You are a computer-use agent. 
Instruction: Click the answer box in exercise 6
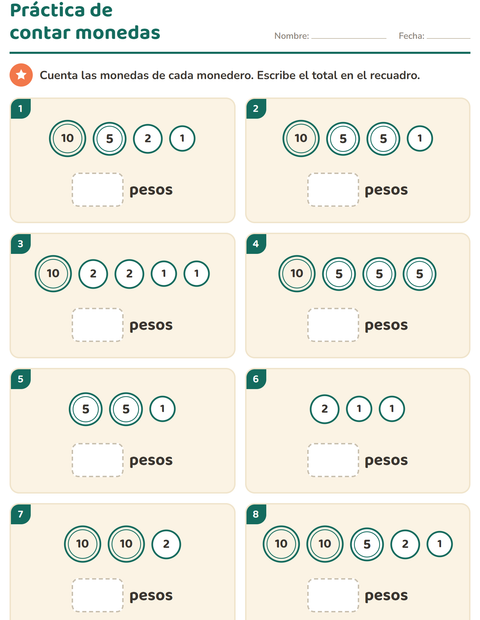333,460
